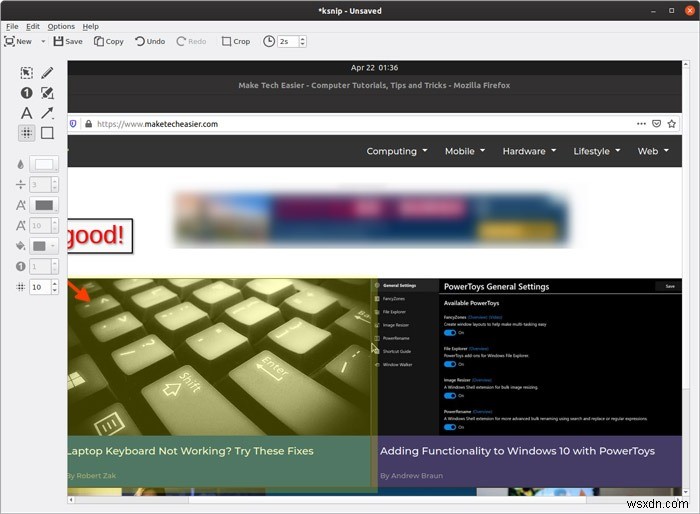Viewport: 700px width, 514px height.
Task: Click the Firefox three-dots page actions icon
Action: 641,124
